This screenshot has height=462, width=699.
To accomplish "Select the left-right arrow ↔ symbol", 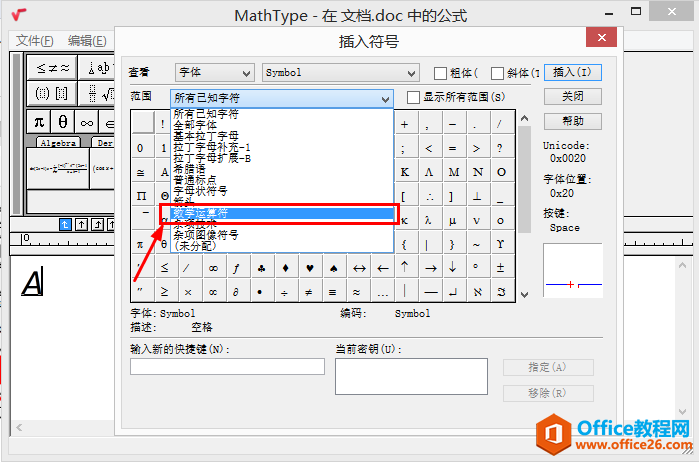I will (x=359, y=268).
